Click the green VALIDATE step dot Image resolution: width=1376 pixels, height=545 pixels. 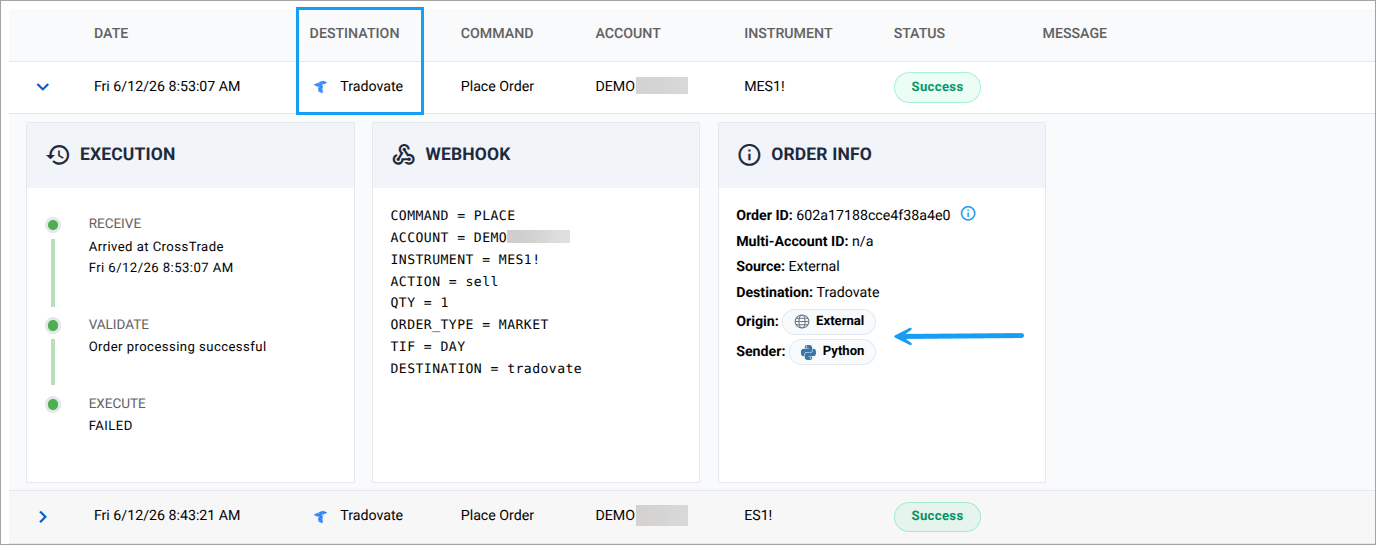53,325
